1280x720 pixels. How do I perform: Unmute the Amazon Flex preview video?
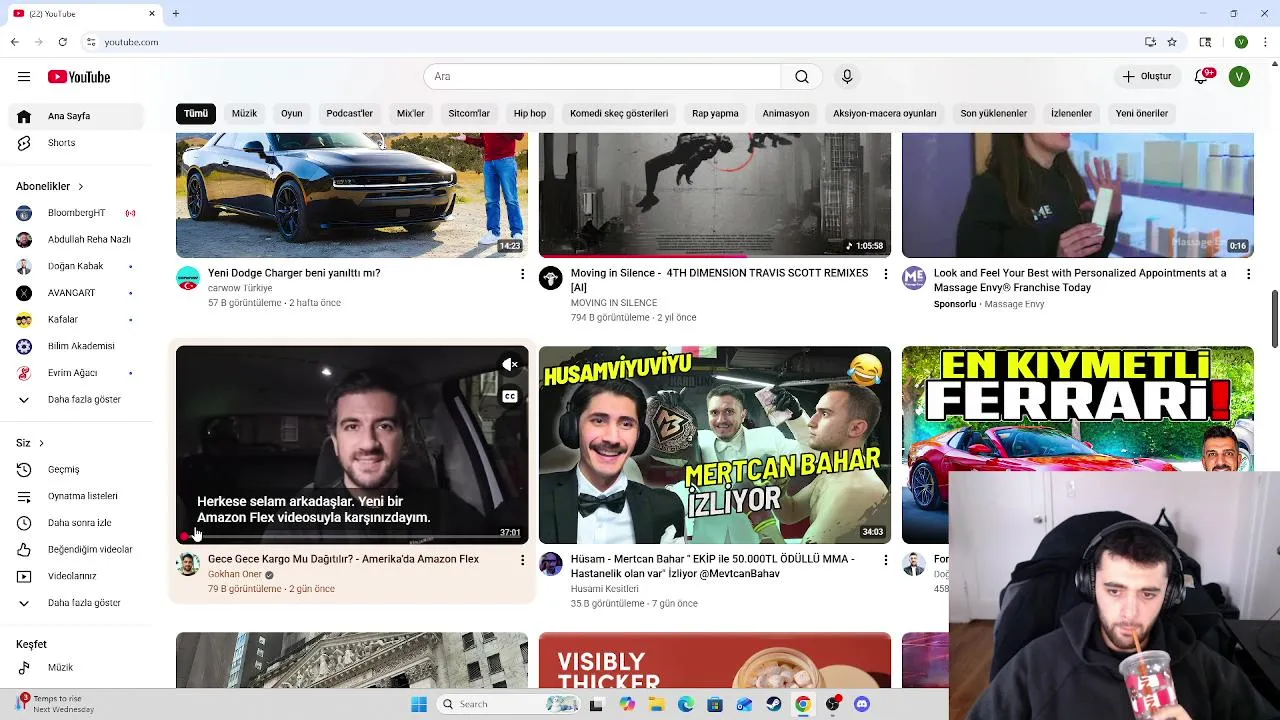[x=510, y=364]
